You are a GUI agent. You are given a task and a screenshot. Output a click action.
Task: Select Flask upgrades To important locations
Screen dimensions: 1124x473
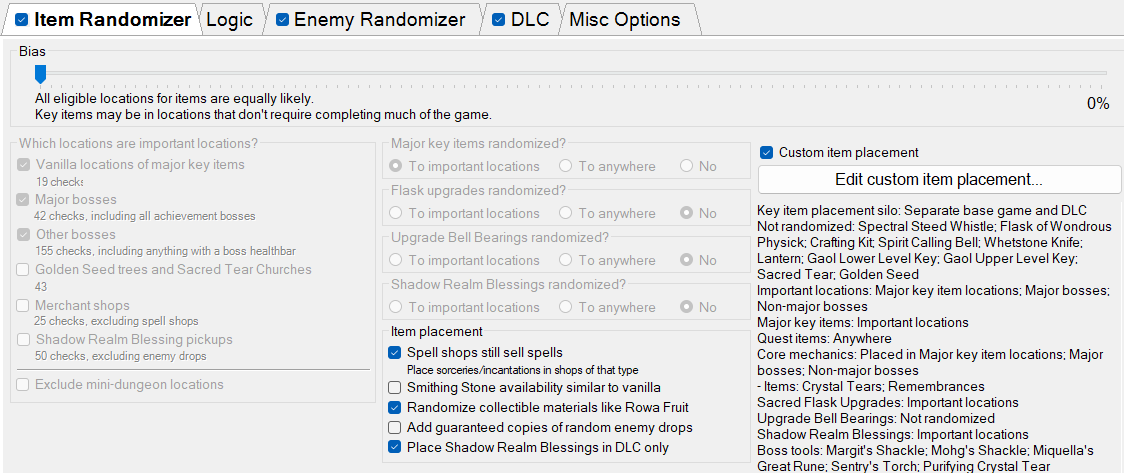point(397,214)
